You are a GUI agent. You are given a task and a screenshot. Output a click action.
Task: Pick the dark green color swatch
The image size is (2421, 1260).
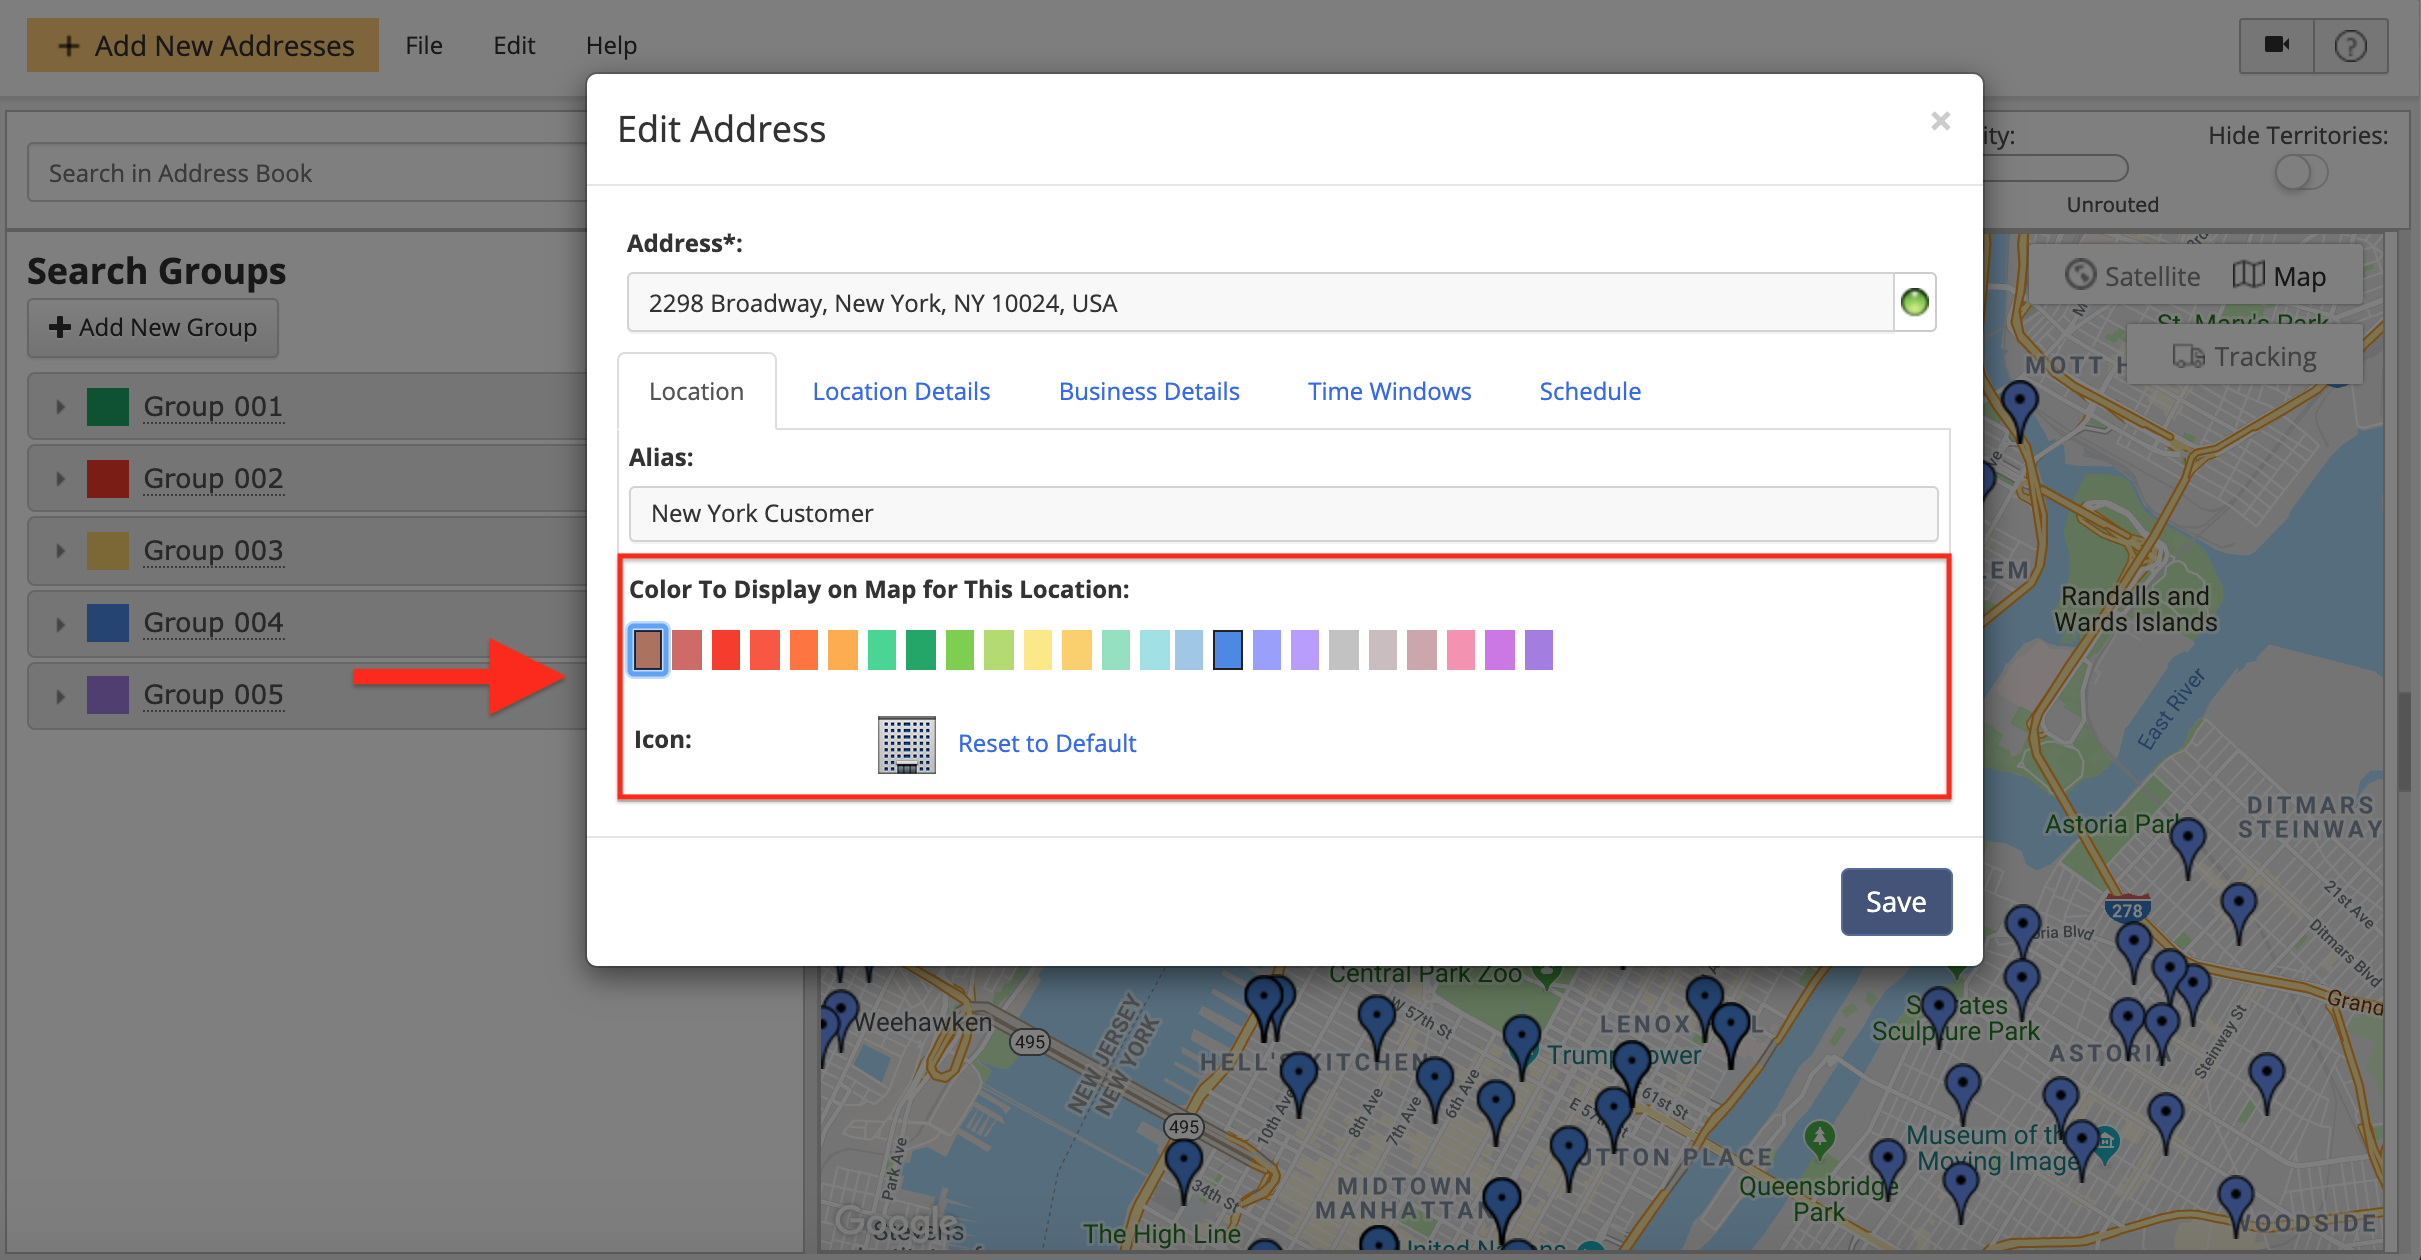click(x=920, y=650)
